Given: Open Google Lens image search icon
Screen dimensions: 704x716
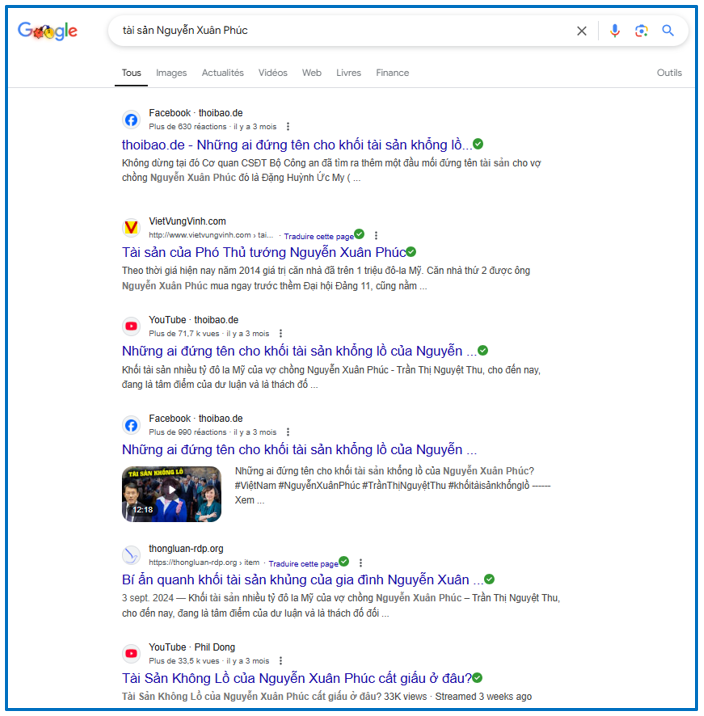Looking at the screenshot, I should (641, 31).
